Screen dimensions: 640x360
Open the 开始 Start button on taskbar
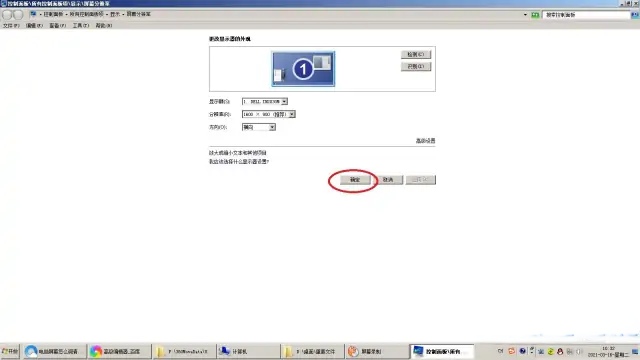(10, 351)
